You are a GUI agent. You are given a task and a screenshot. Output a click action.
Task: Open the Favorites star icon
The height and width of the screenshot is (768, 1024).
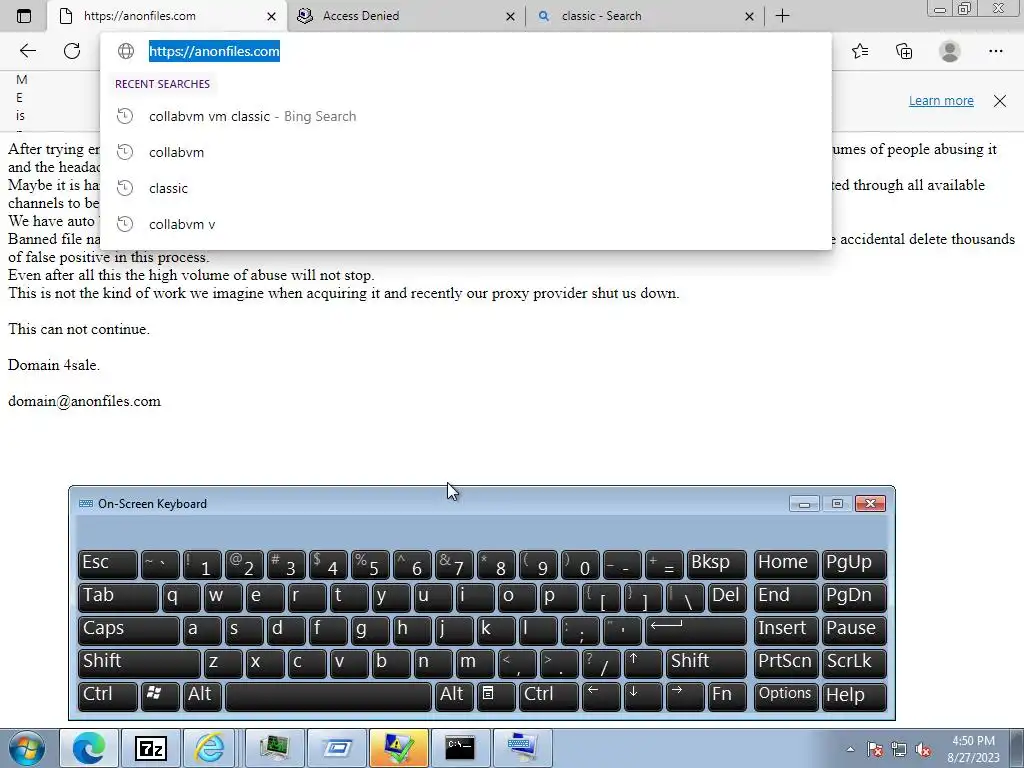click(860, 51)
